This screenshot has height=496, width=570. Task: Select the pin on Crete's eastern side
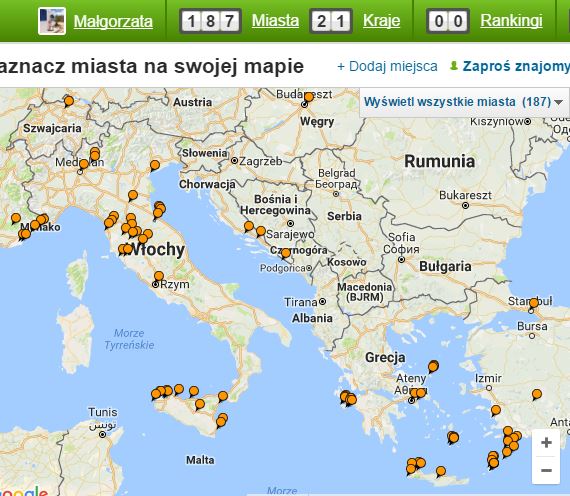[441, 472]
